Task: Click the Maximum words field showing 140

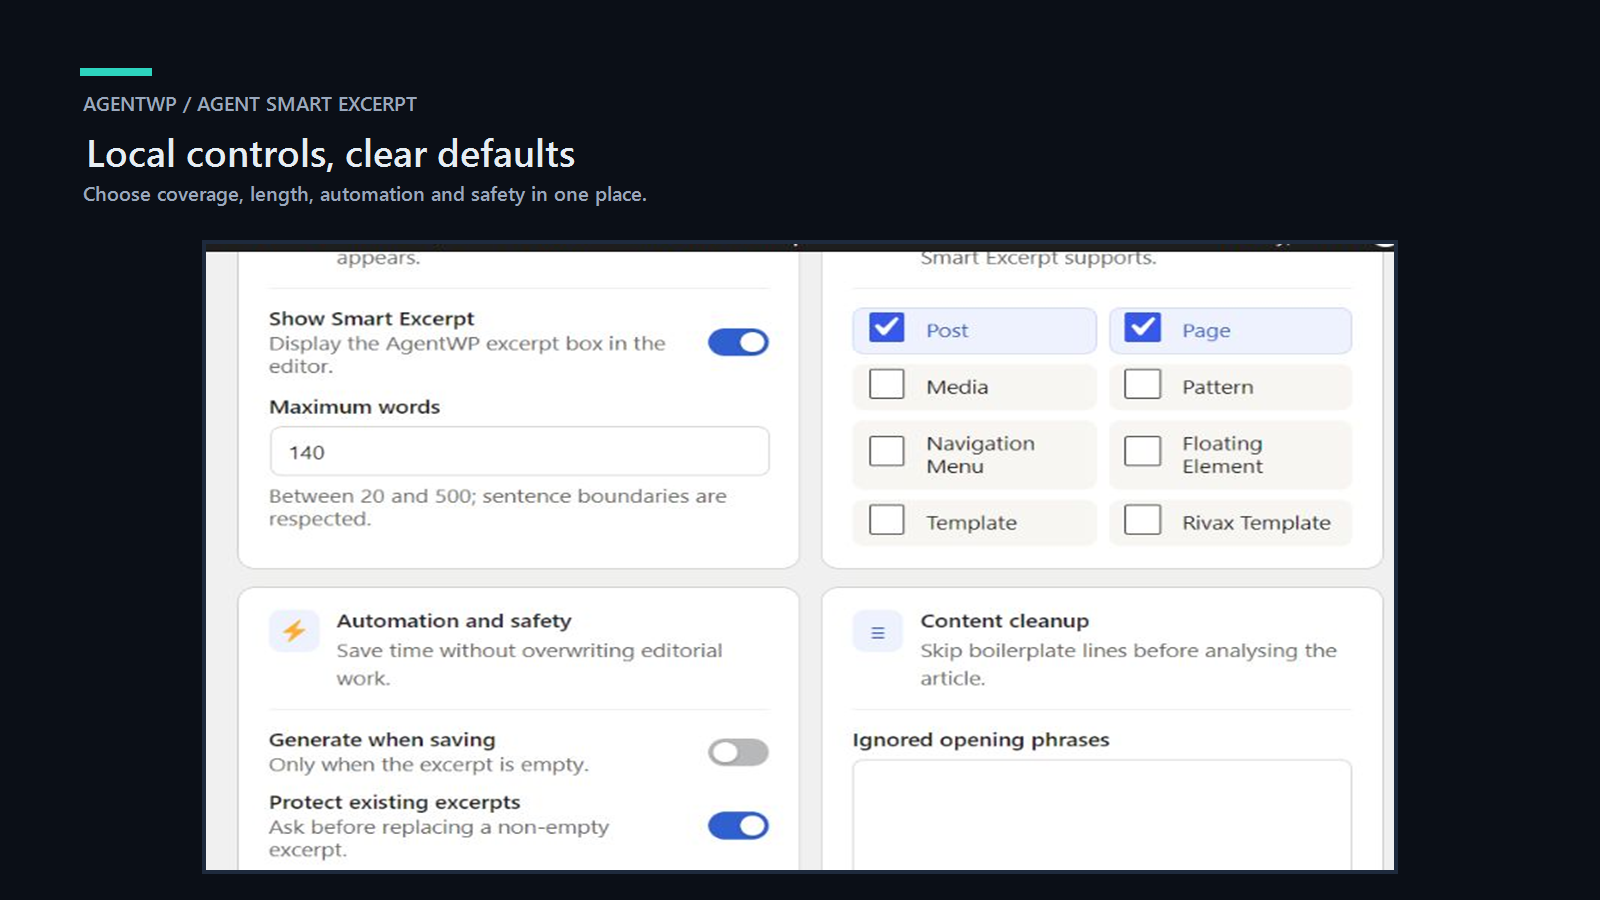Action: click(x=519, y=451)
